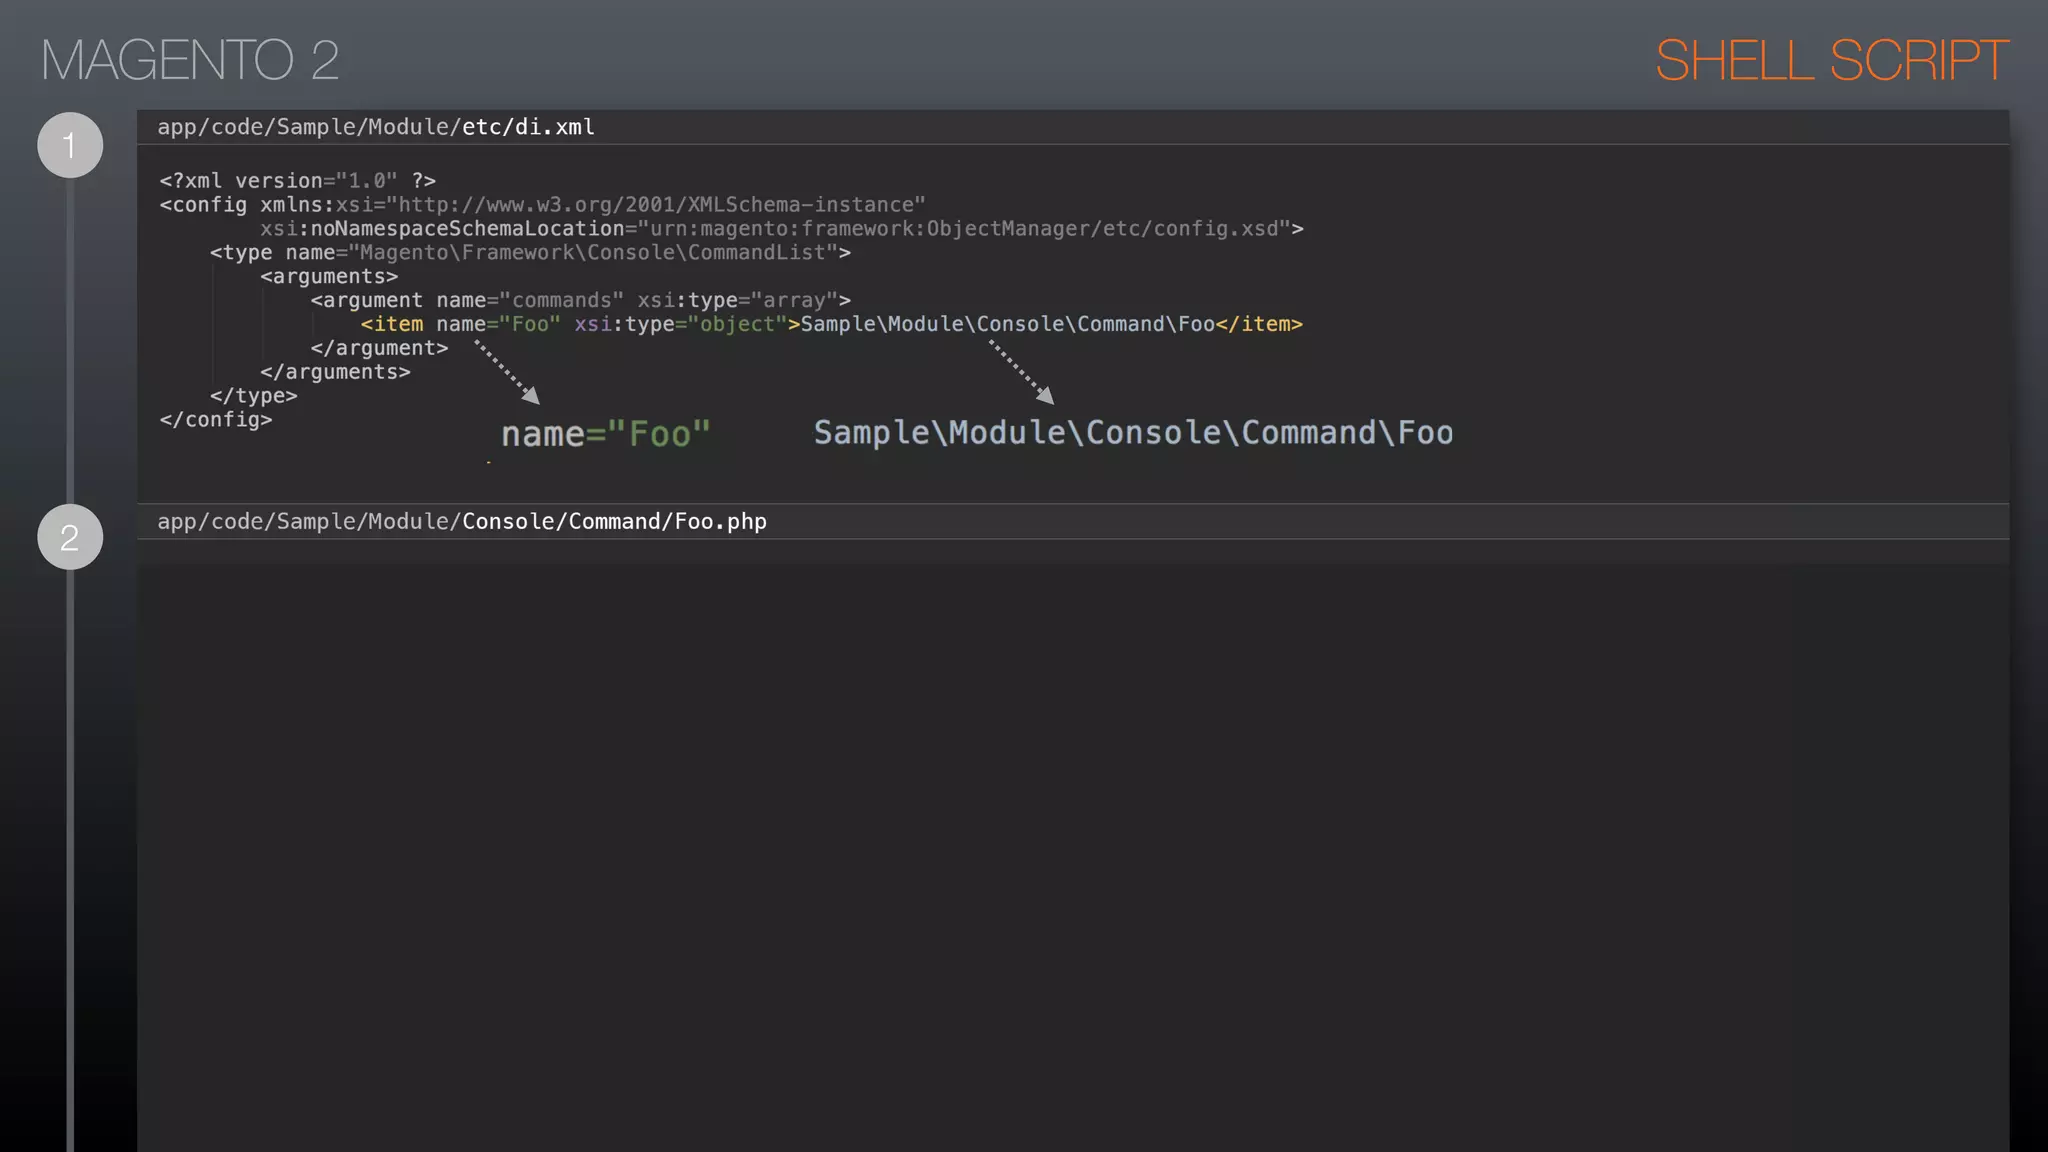
Task: Click the "http://www.w3.org/2001/XMLSchema-instance" URL string
Action: (656, 205)
